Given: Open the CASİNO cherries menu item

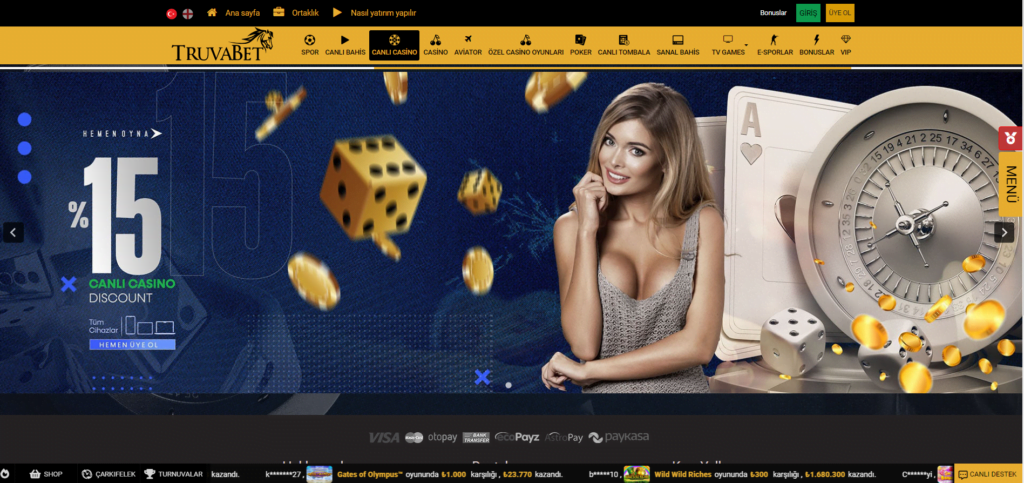Looking at the screenshot, I should point(435,46).
